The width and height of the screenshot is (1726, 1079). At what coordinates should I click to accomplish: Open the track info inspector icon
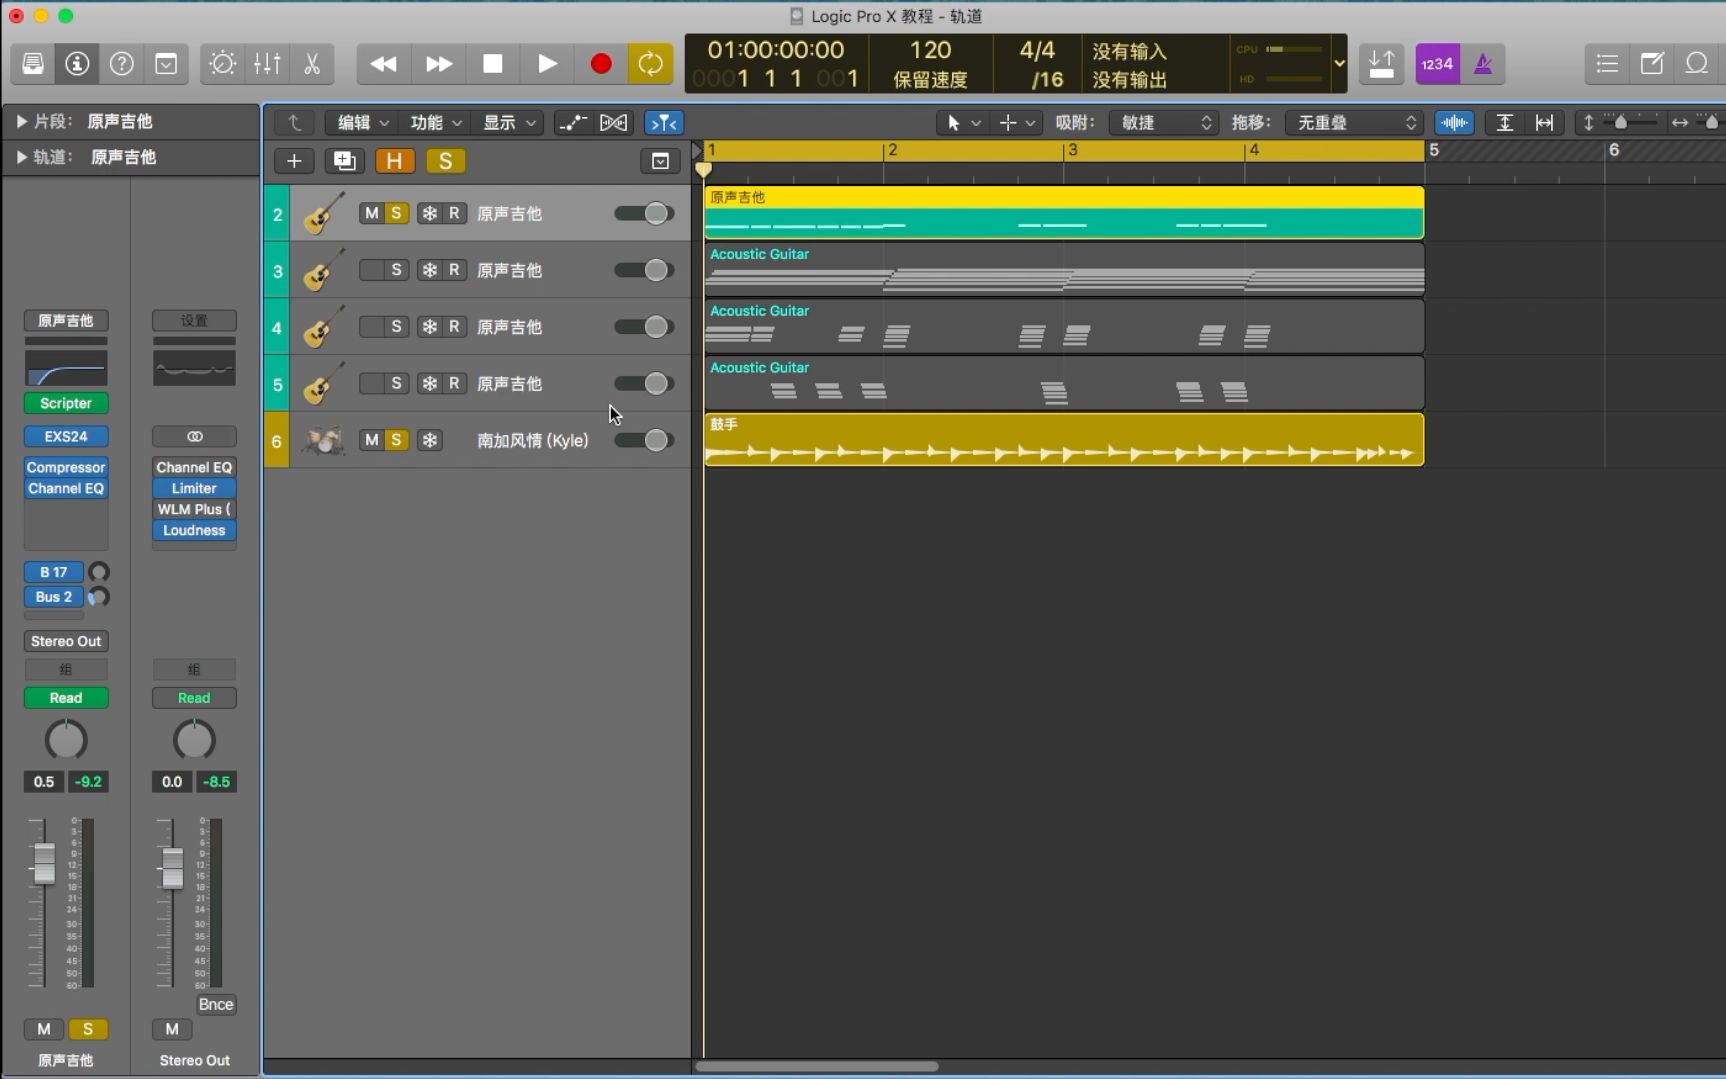coord(77,63)
